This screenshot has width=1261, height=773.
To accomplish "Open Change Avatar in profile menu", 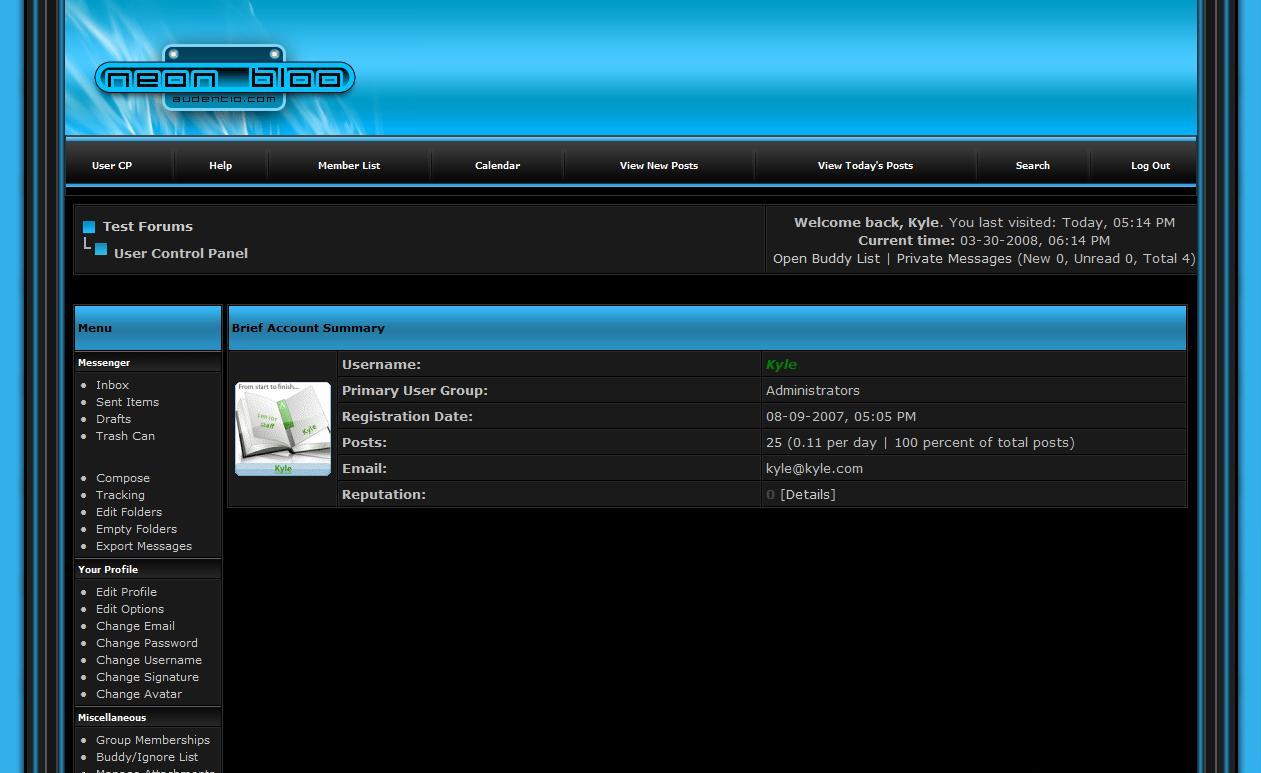I will click(x=139, y=694).
